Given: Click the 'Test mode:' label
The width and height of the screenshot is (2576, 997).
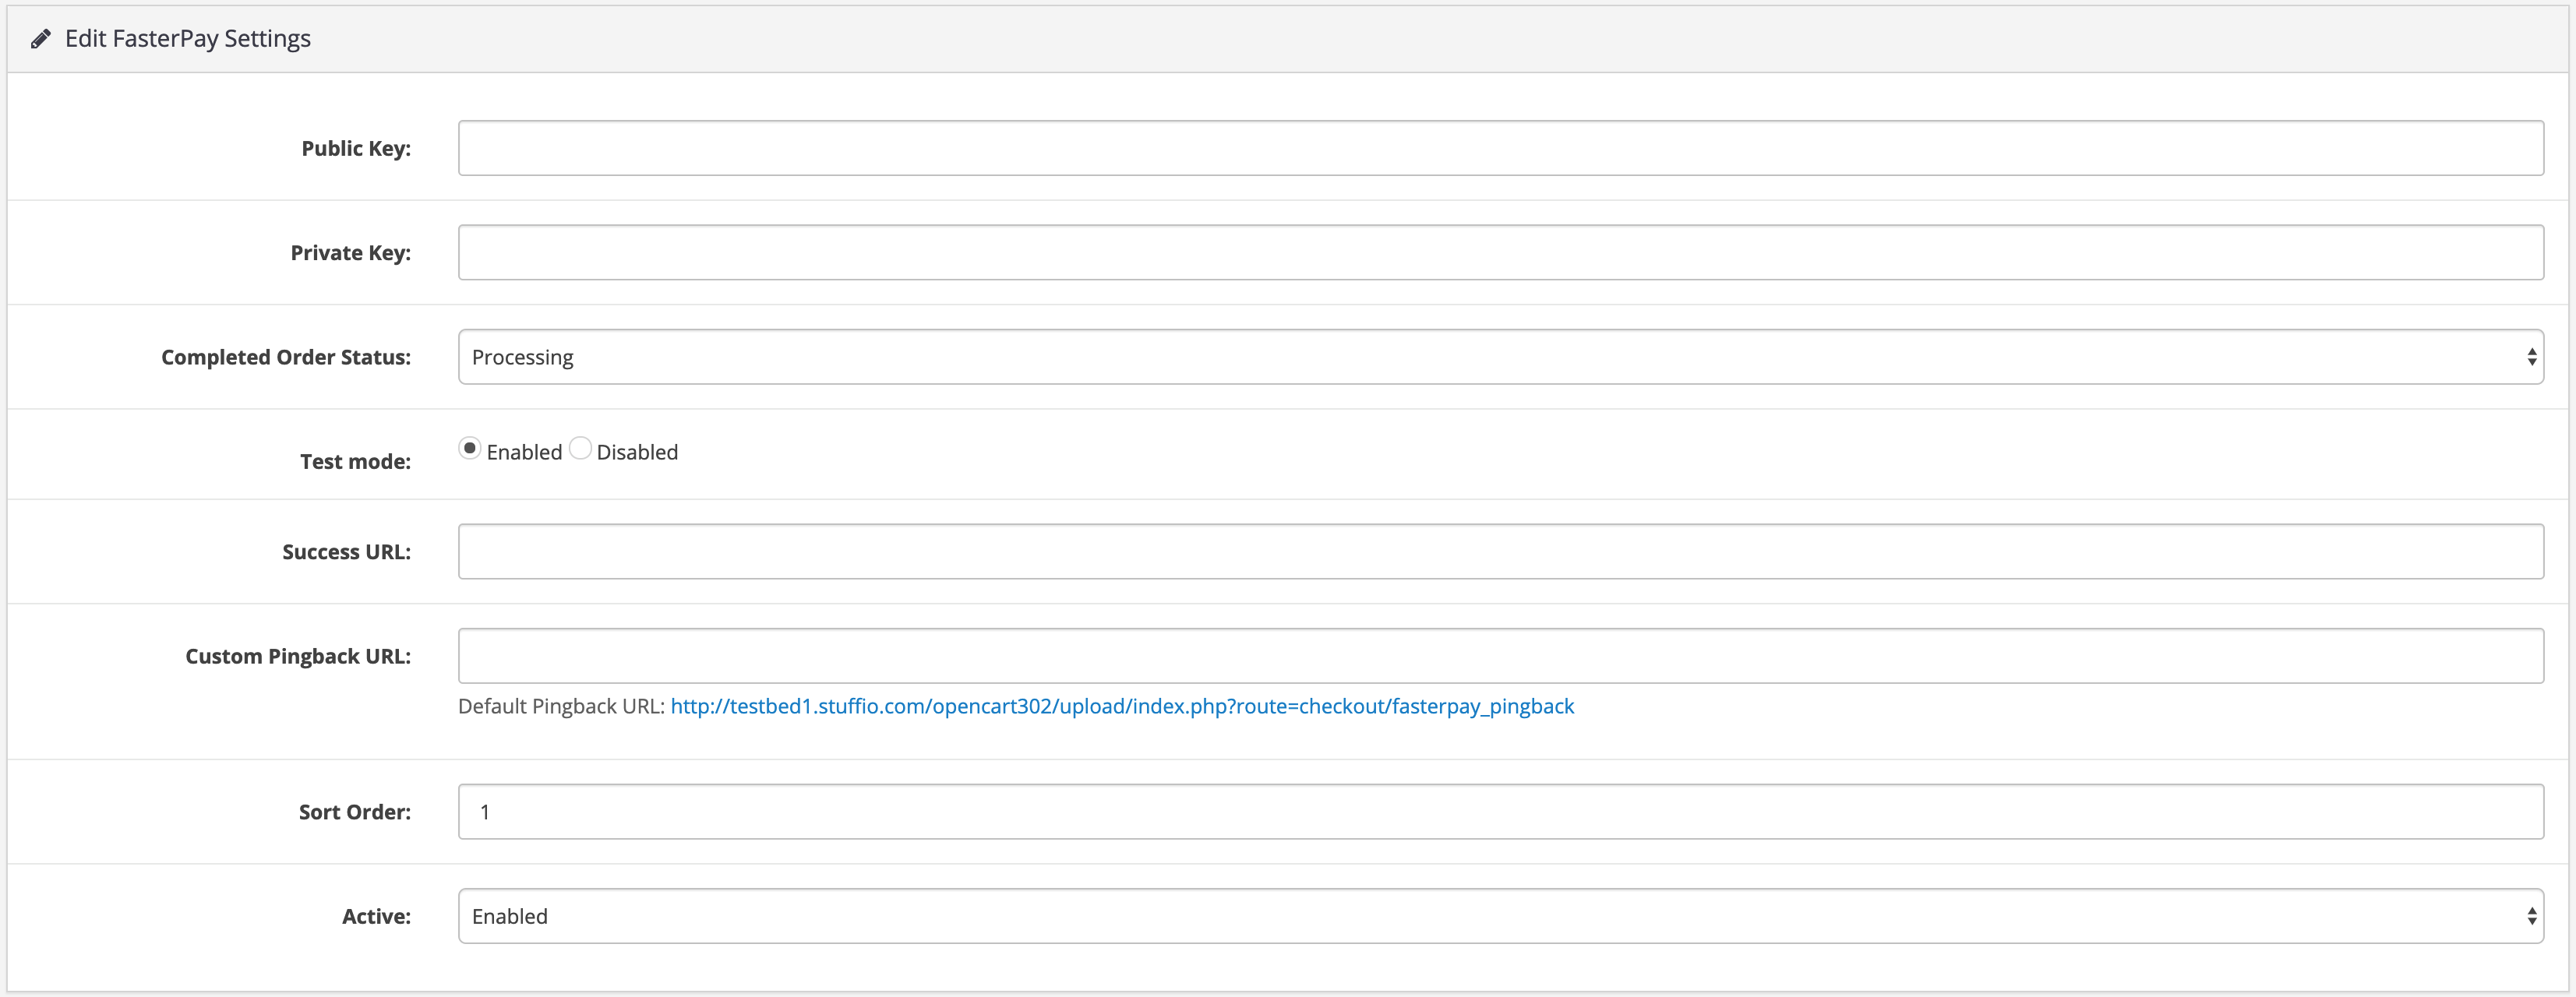Looking at the screenshot, I should click(355, 461).
